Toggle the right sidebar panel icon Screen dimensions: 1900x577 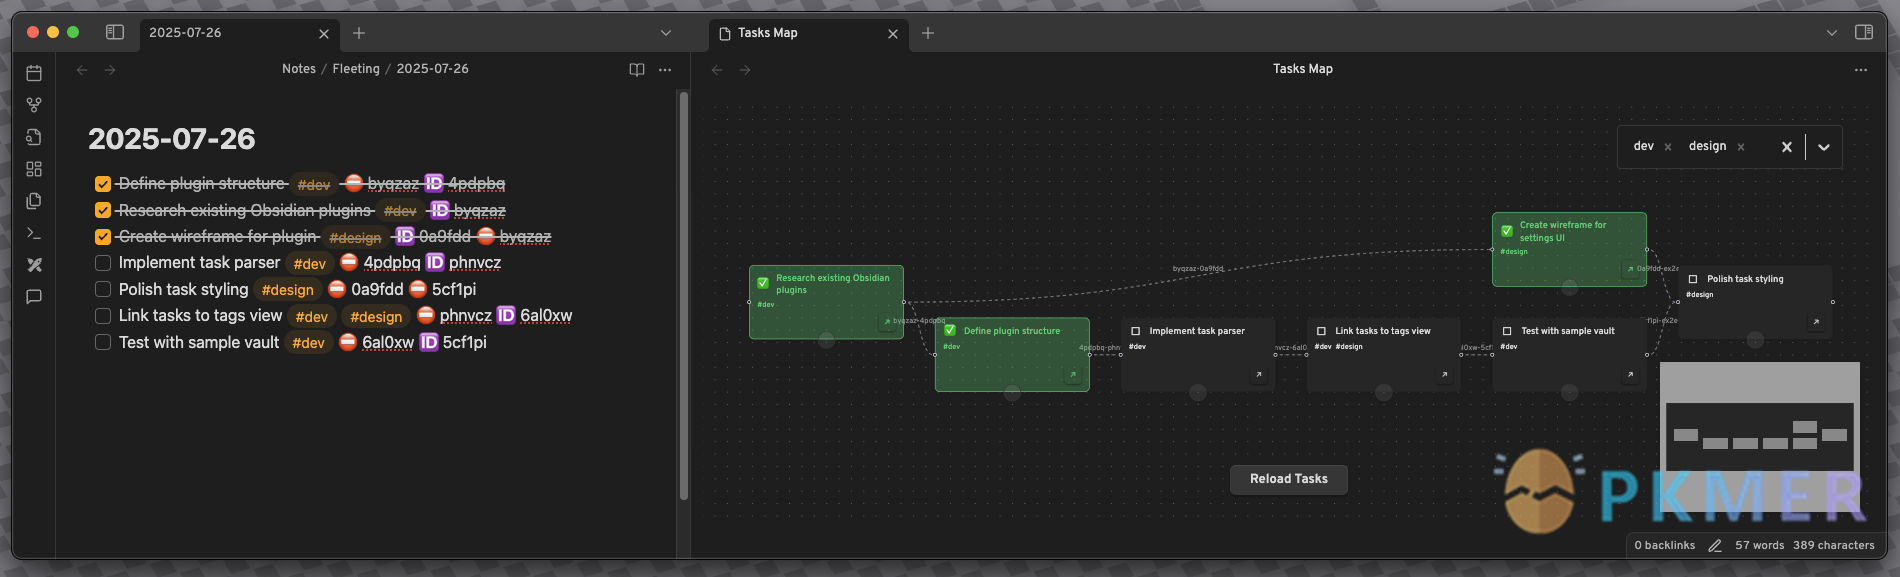[x=1864, y=33]
